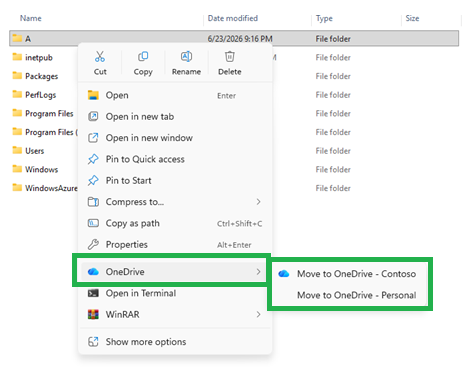The height and width of the screenshot is (378, 464).
Task: Click the folder icon of PerfLogs
Action: point(17,94)
